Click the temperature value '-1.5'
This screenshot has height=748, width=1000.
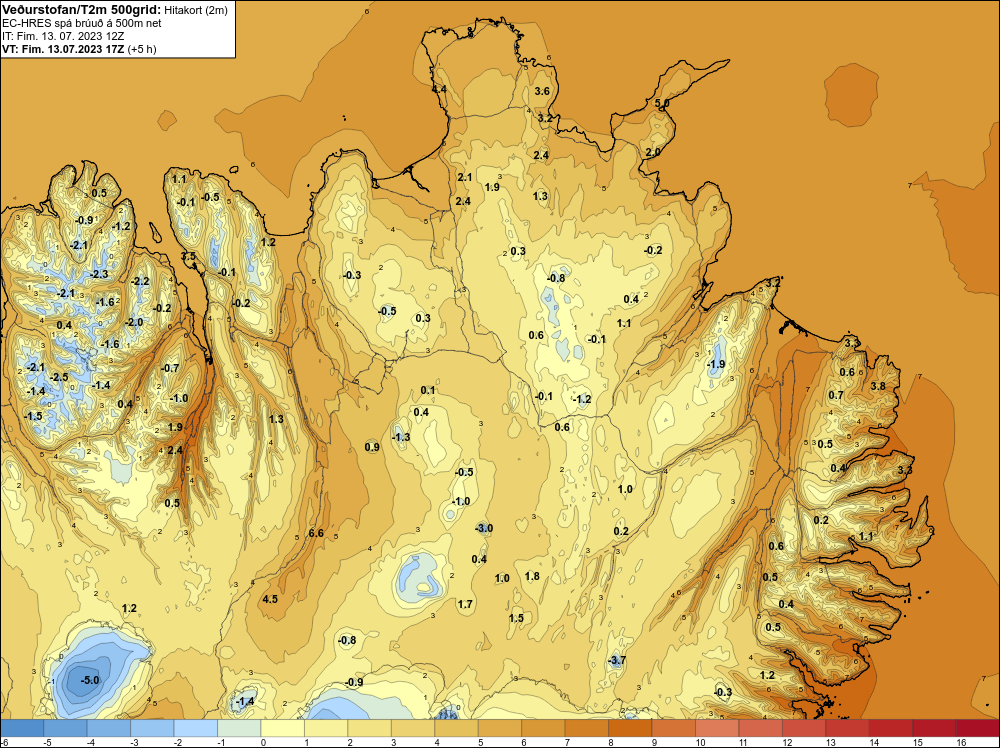33,416
